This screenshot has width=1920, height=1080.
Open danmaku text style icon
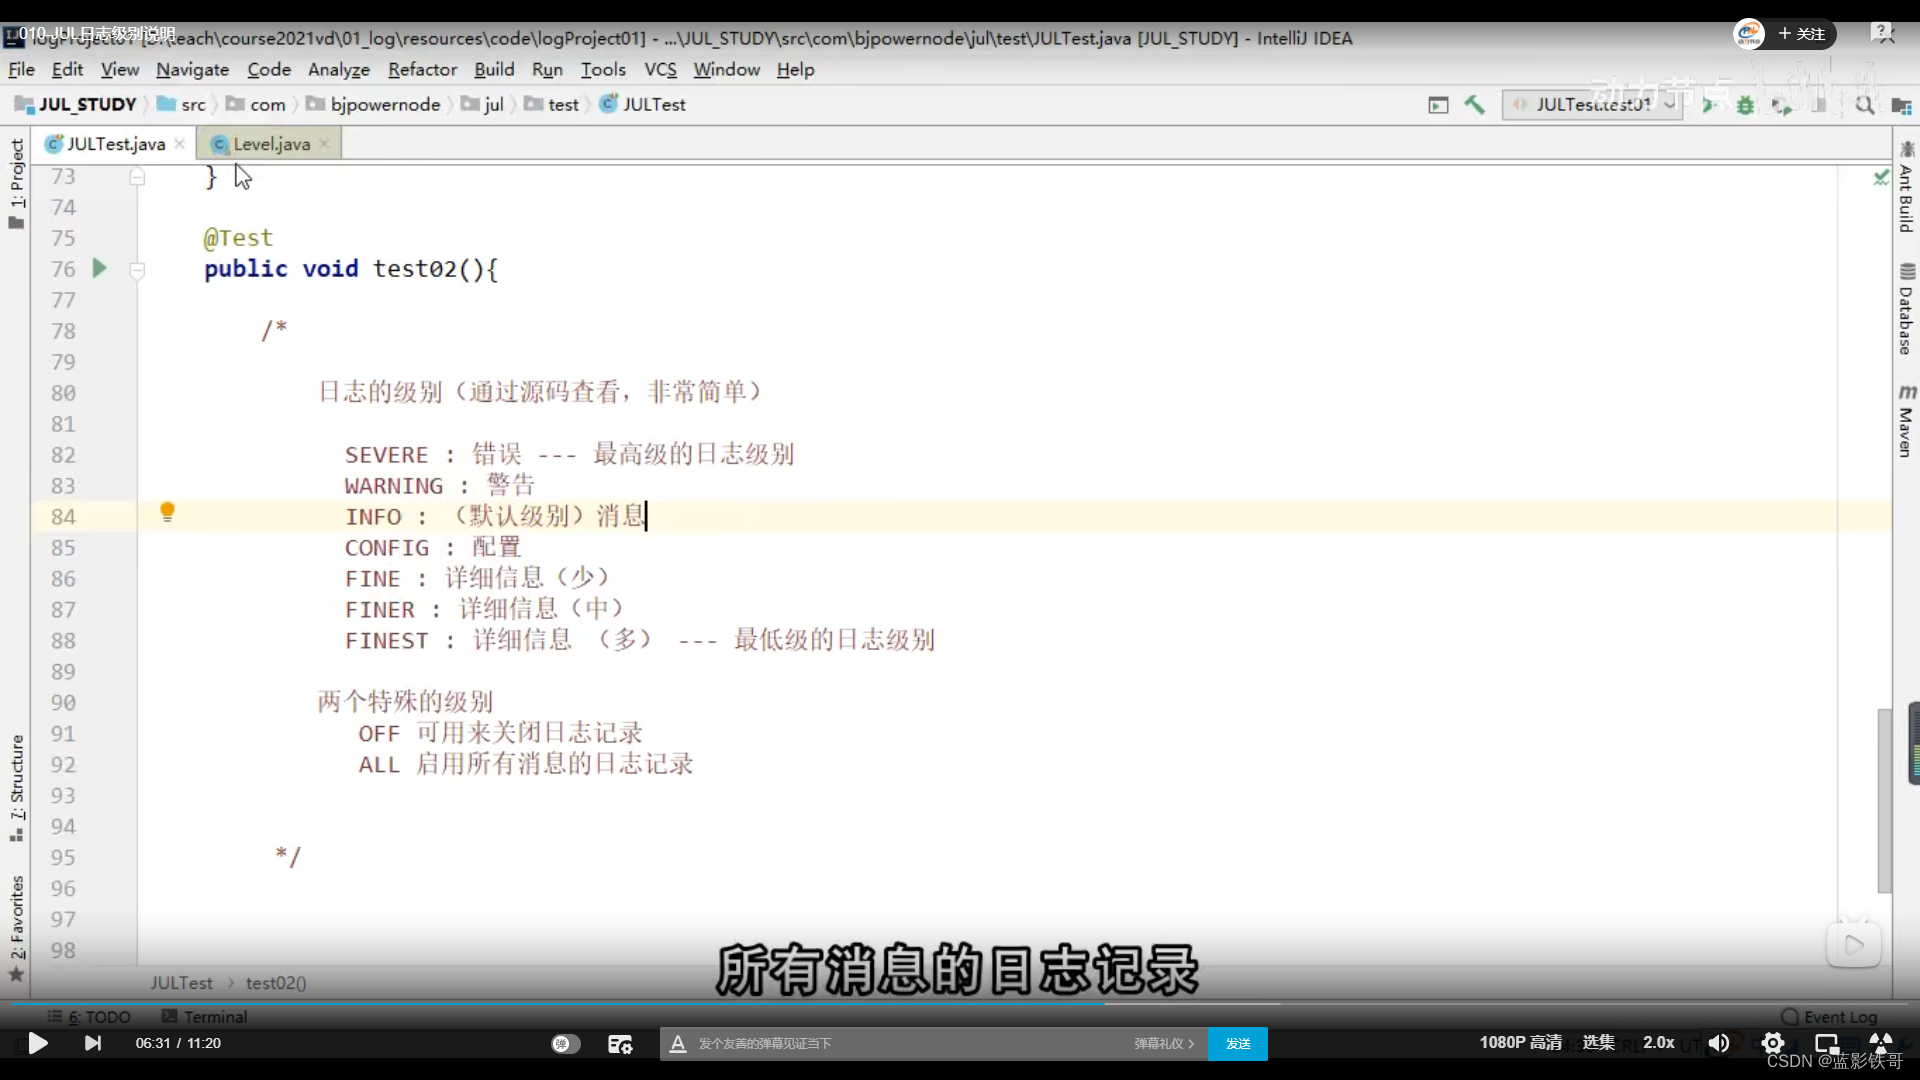point(678,1043)
